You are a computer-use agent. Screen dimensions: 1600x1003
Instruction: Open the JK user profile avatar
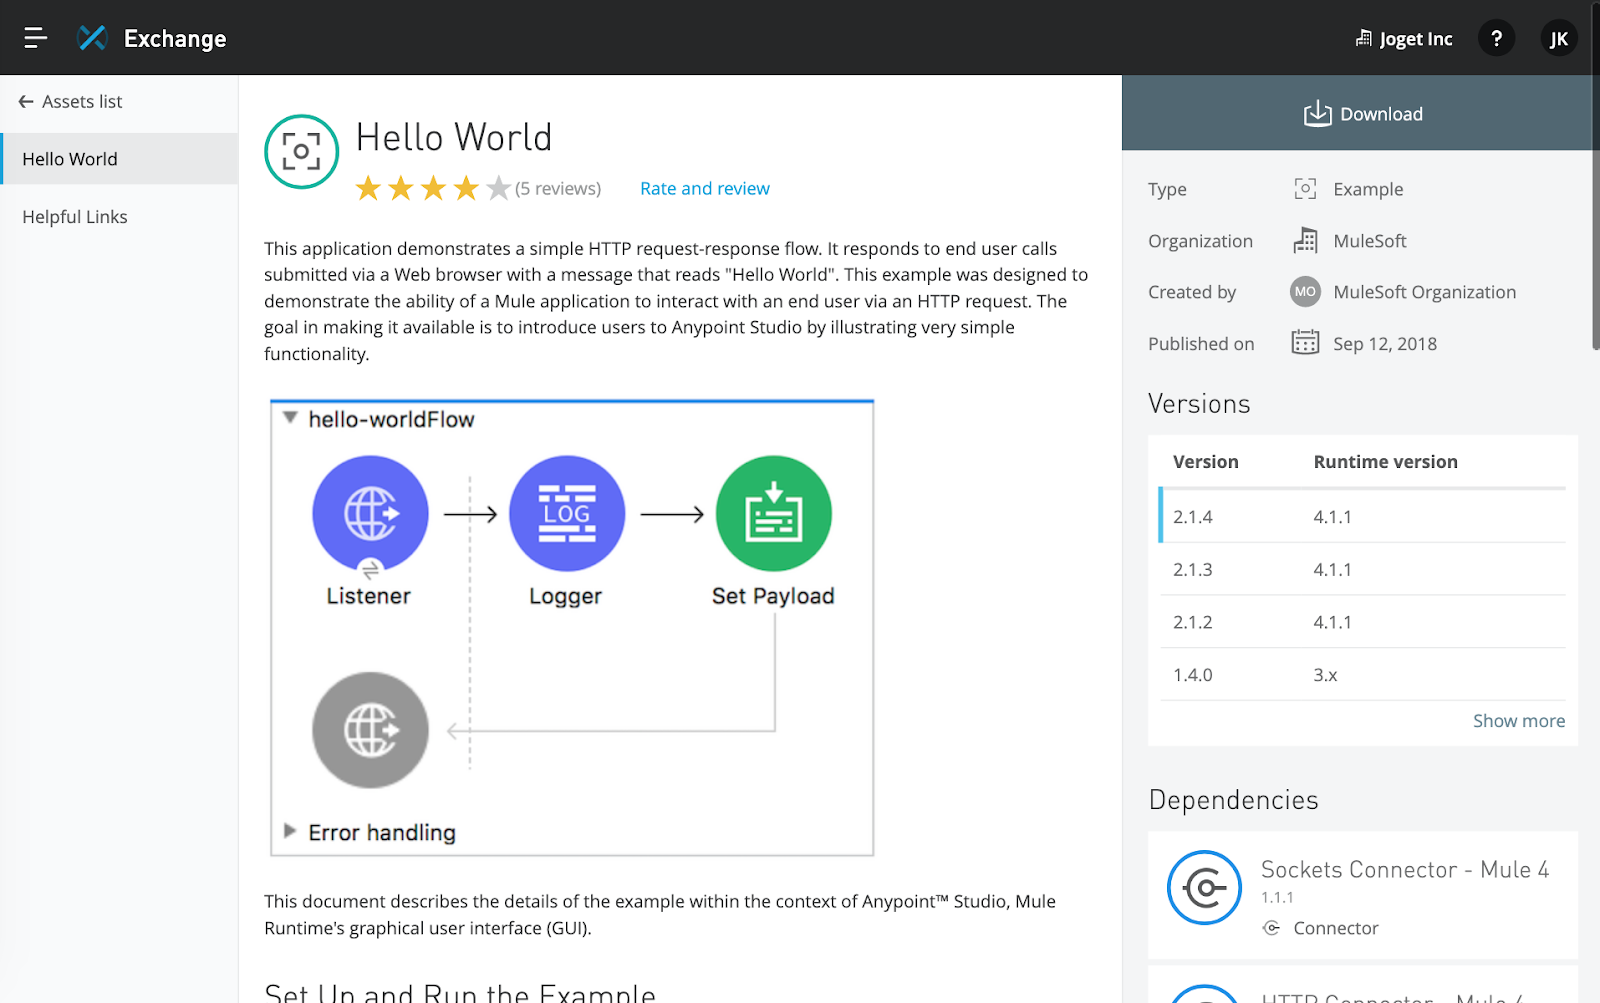[1558, 38]
